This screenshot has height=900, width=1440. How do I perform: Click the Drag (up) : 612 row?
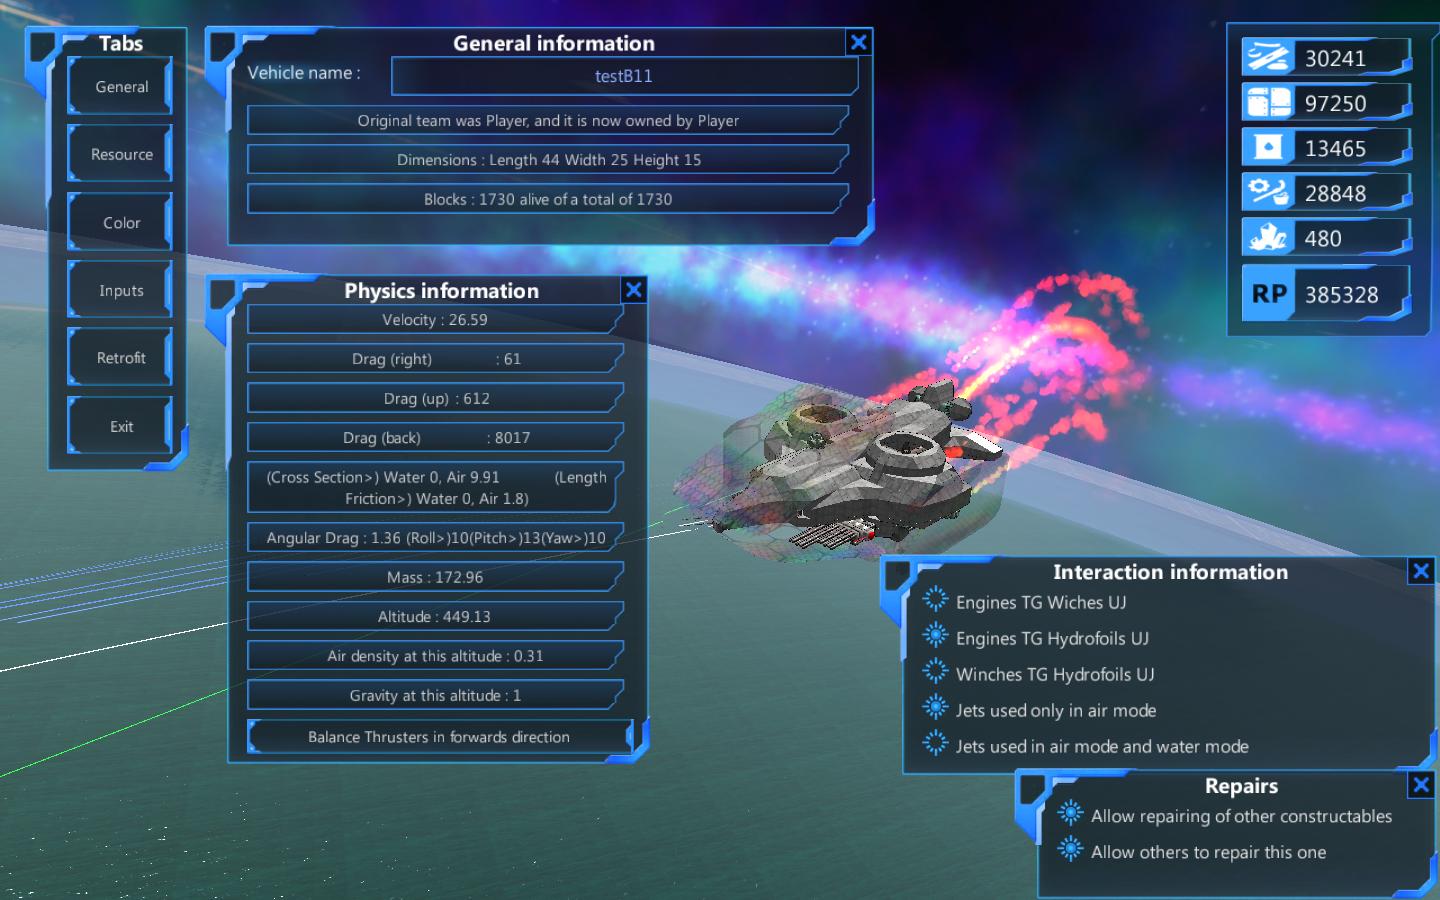click(435, 398)
